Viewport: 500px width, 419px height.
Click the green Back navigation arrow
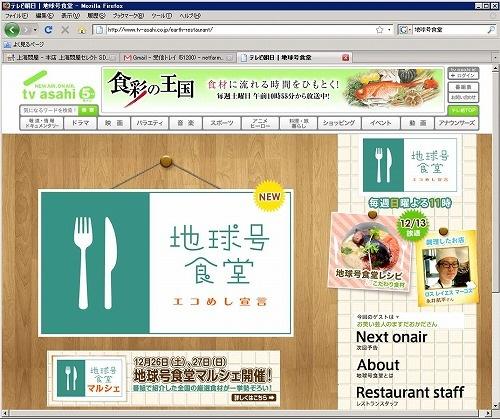pos(12,30)
